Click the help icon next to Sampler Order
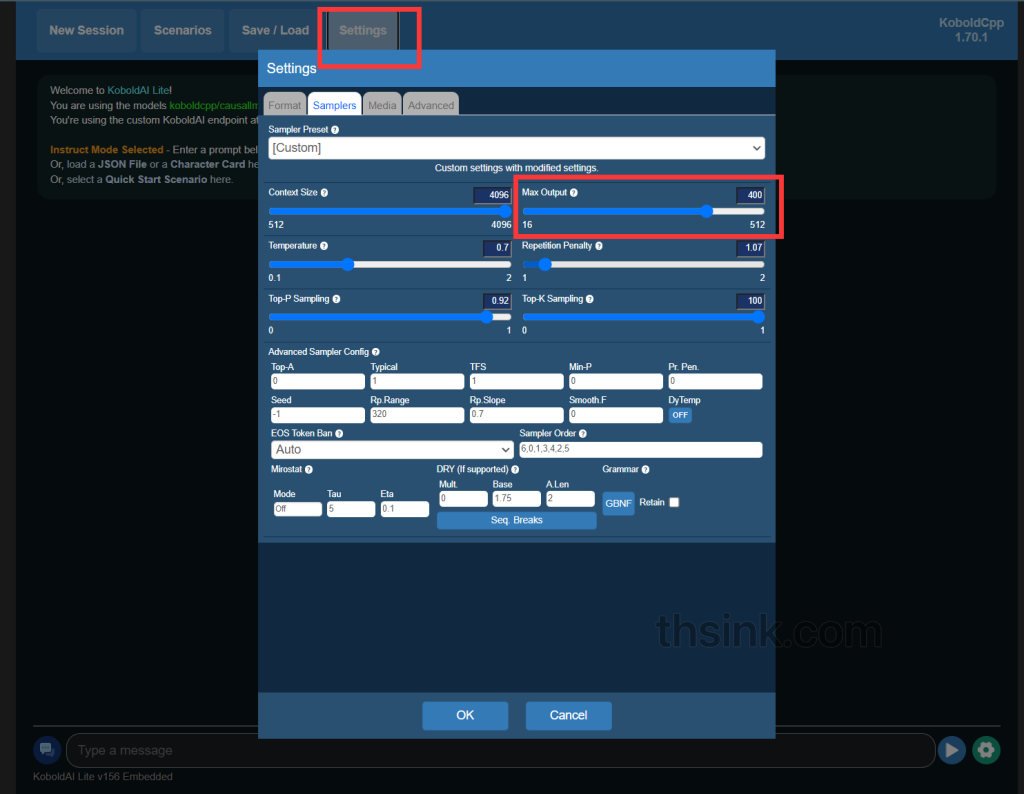Image resolution: width=1024 pixels, height=794 pixels. click(x=583, y=434)
